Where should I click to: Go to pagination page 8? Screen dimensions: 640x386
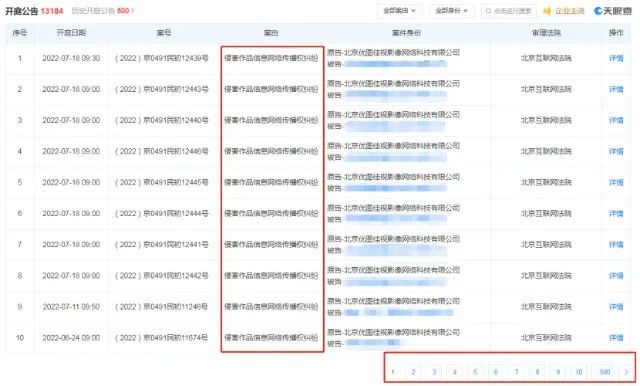coord(537,372)
